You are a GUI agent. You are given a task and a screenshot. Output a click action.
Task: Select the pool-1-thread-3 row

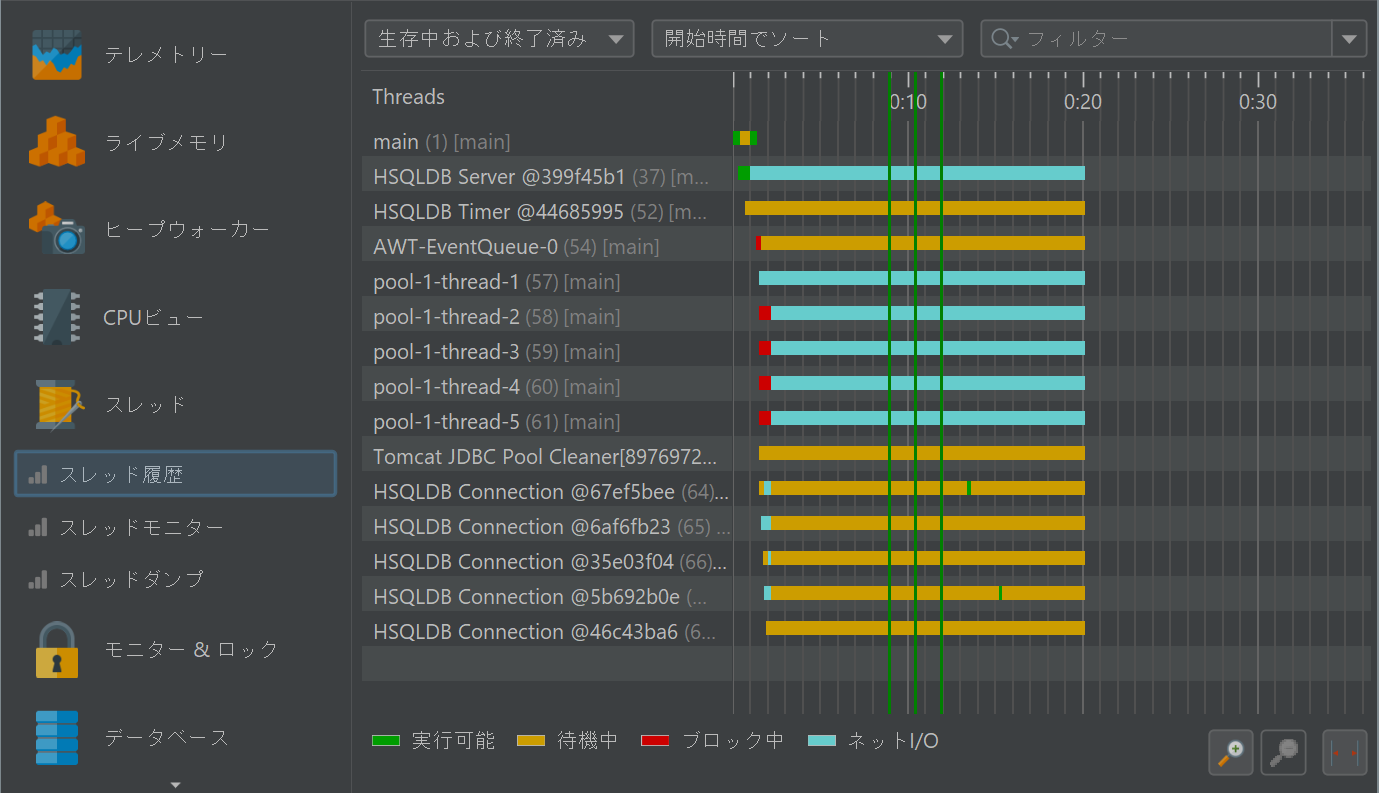point(866,349)
